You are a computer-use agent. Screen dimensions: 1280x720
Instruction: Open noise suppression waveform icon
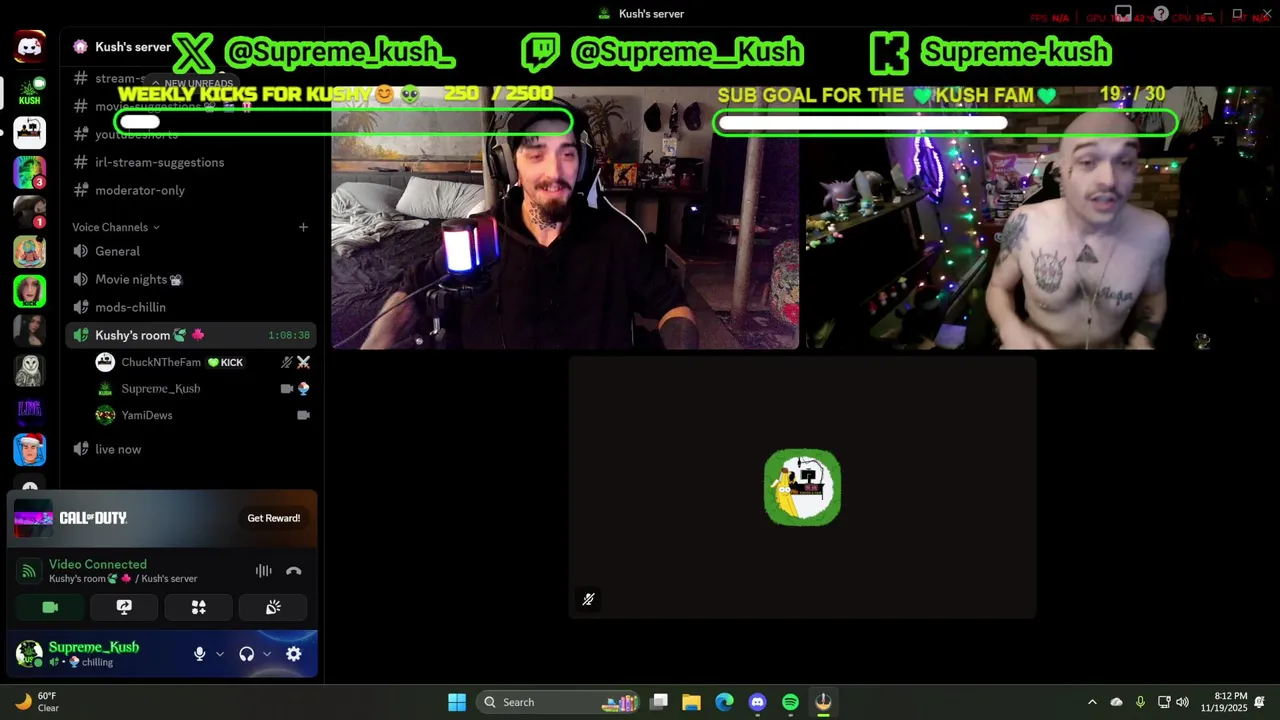click(263, 571)
